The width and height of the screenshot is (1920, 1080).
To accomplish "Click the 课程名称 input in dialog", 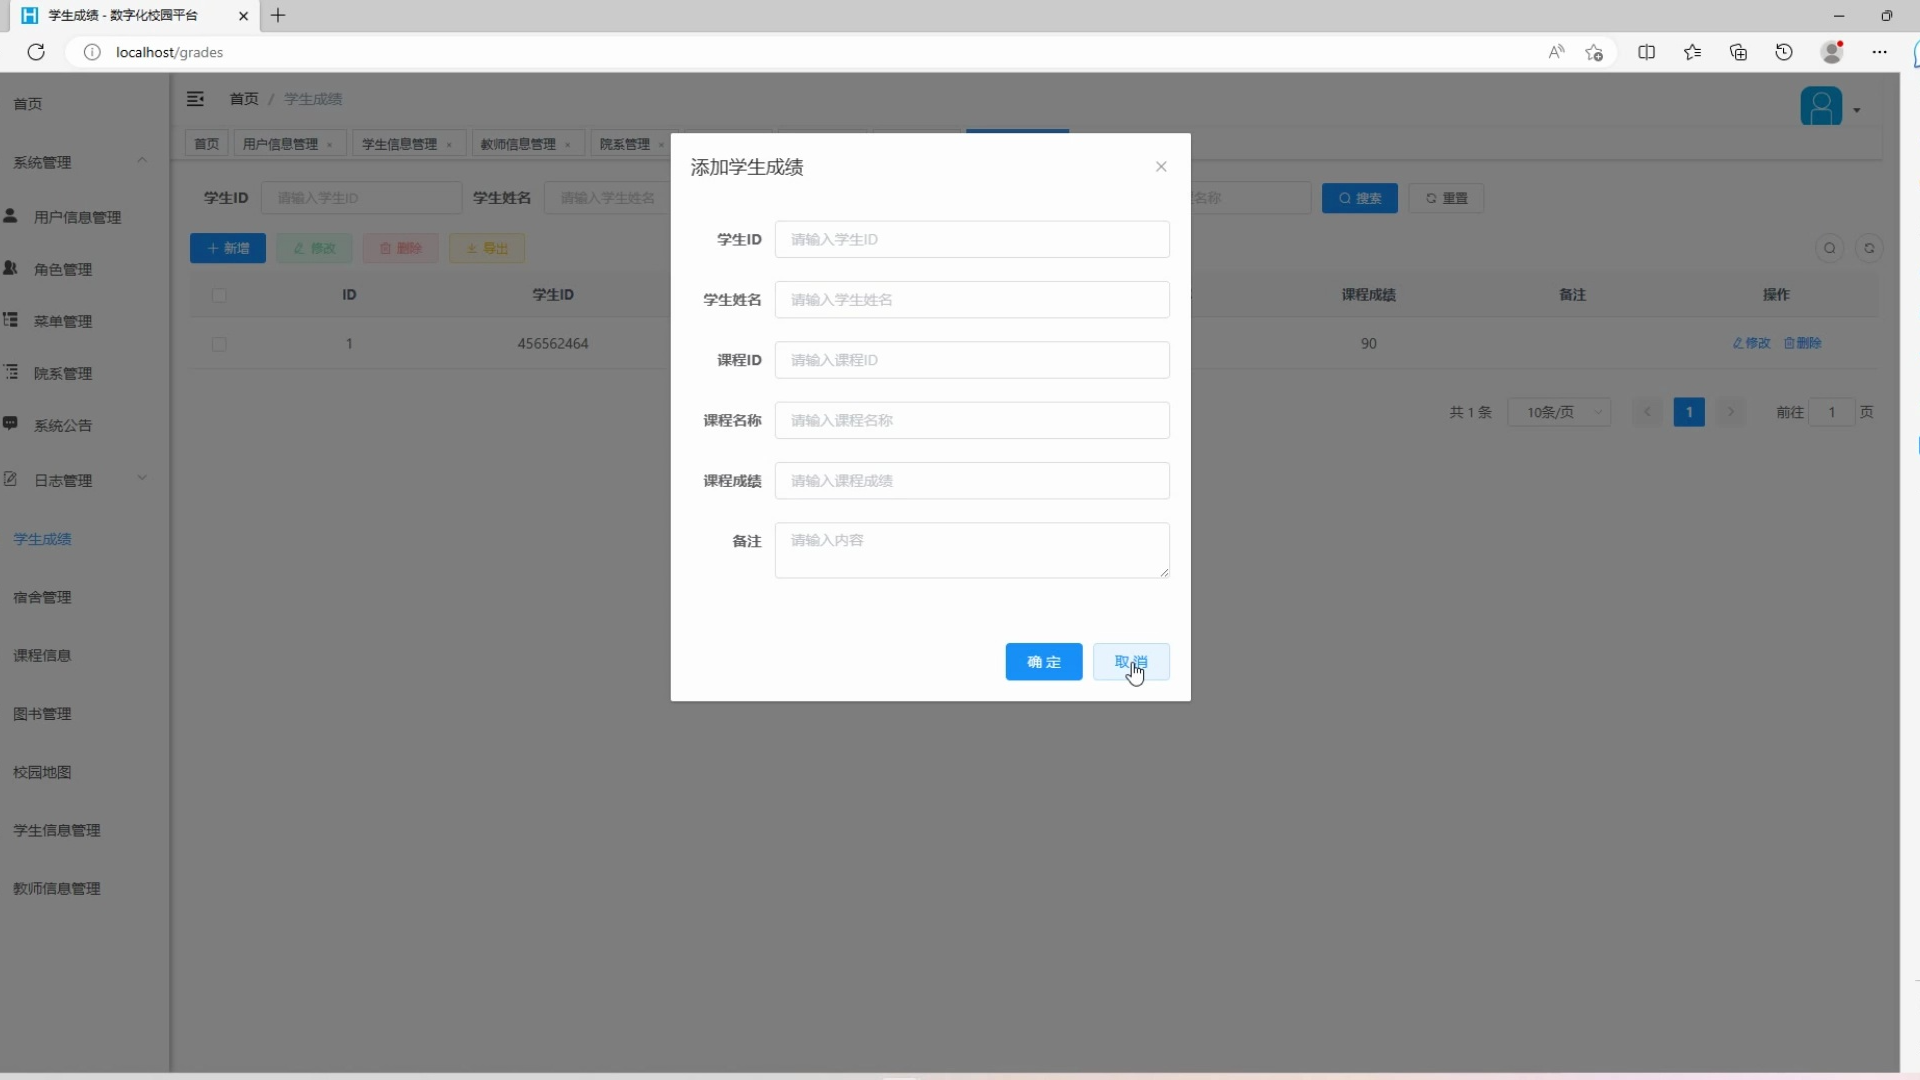I will click(x=972, y=421).
